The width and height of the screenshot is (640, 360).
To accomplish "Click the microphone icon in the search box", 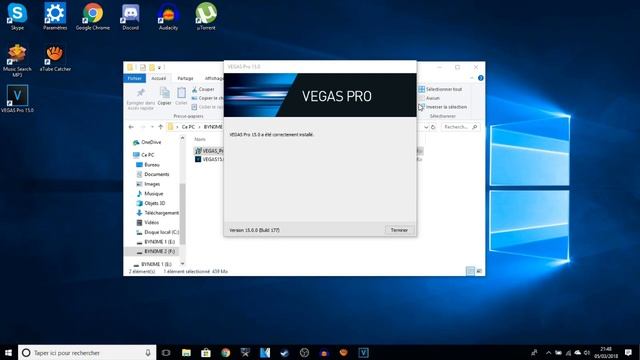I will (x=148, y=353).
